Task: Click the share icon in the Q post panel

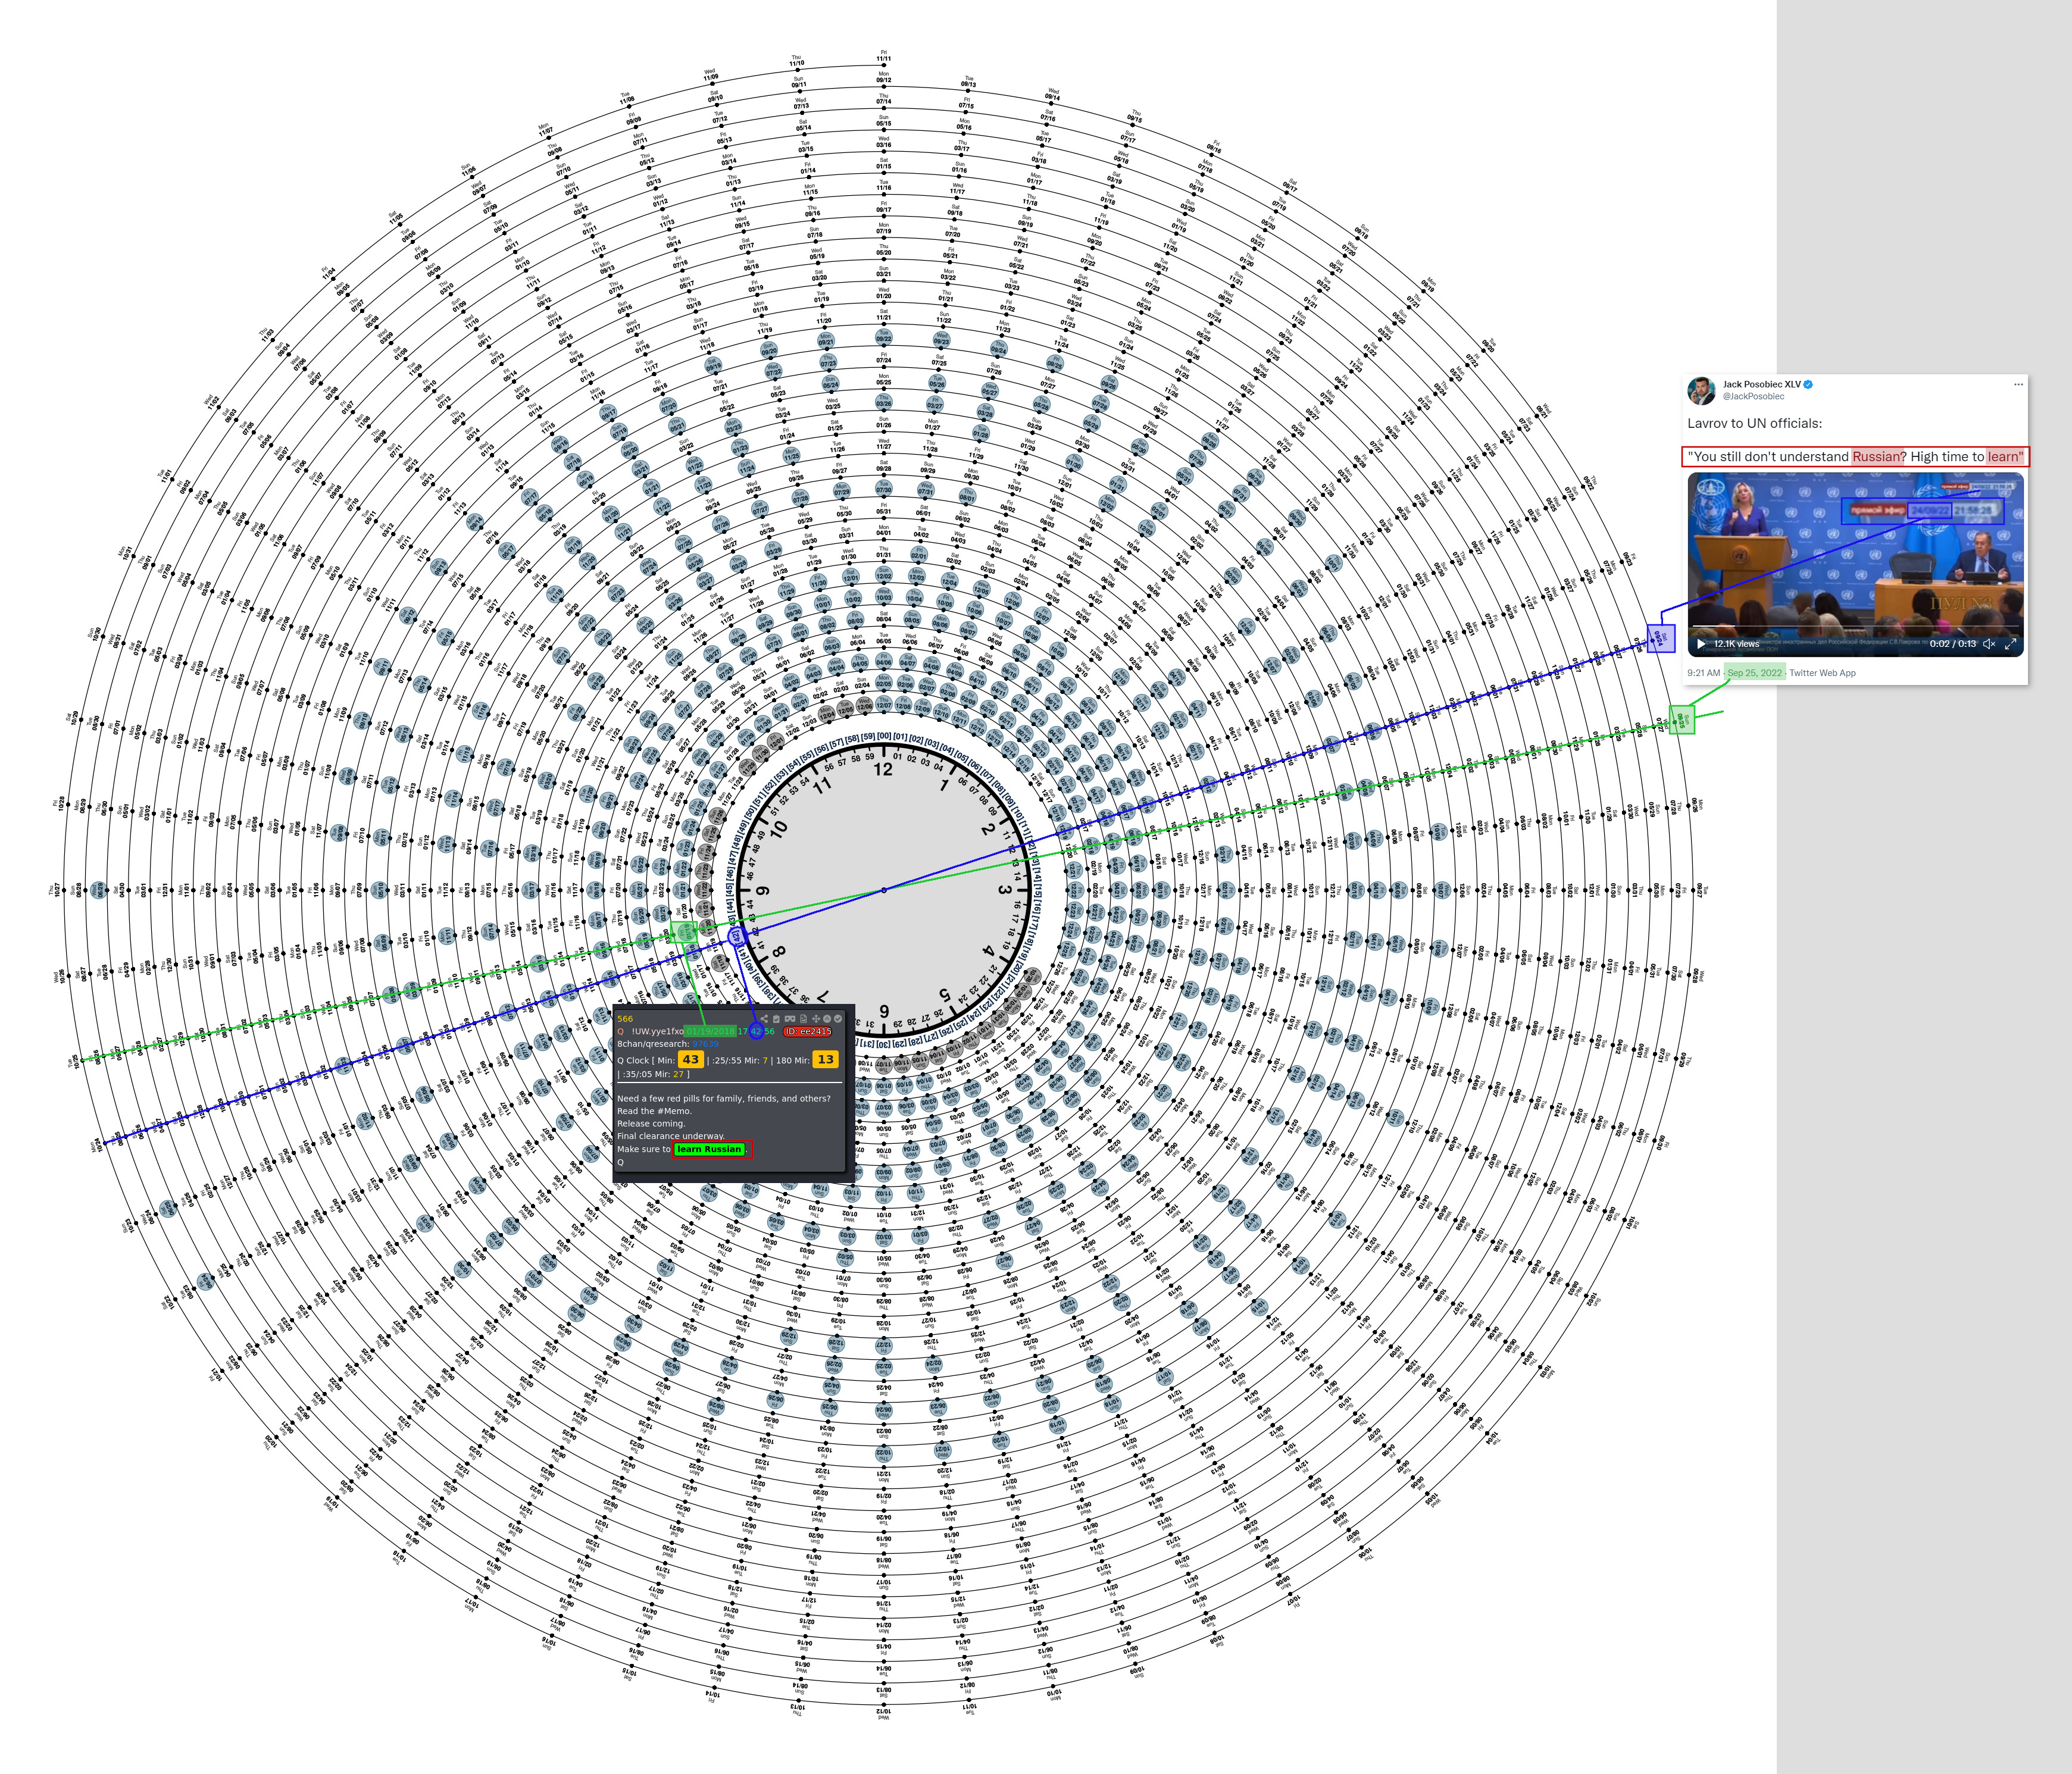Action: point(765,1019)
